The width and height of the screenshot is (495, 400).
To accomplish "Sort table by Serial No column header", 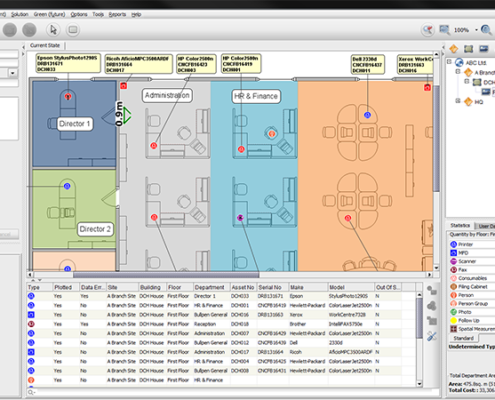I will coord(272,287).
